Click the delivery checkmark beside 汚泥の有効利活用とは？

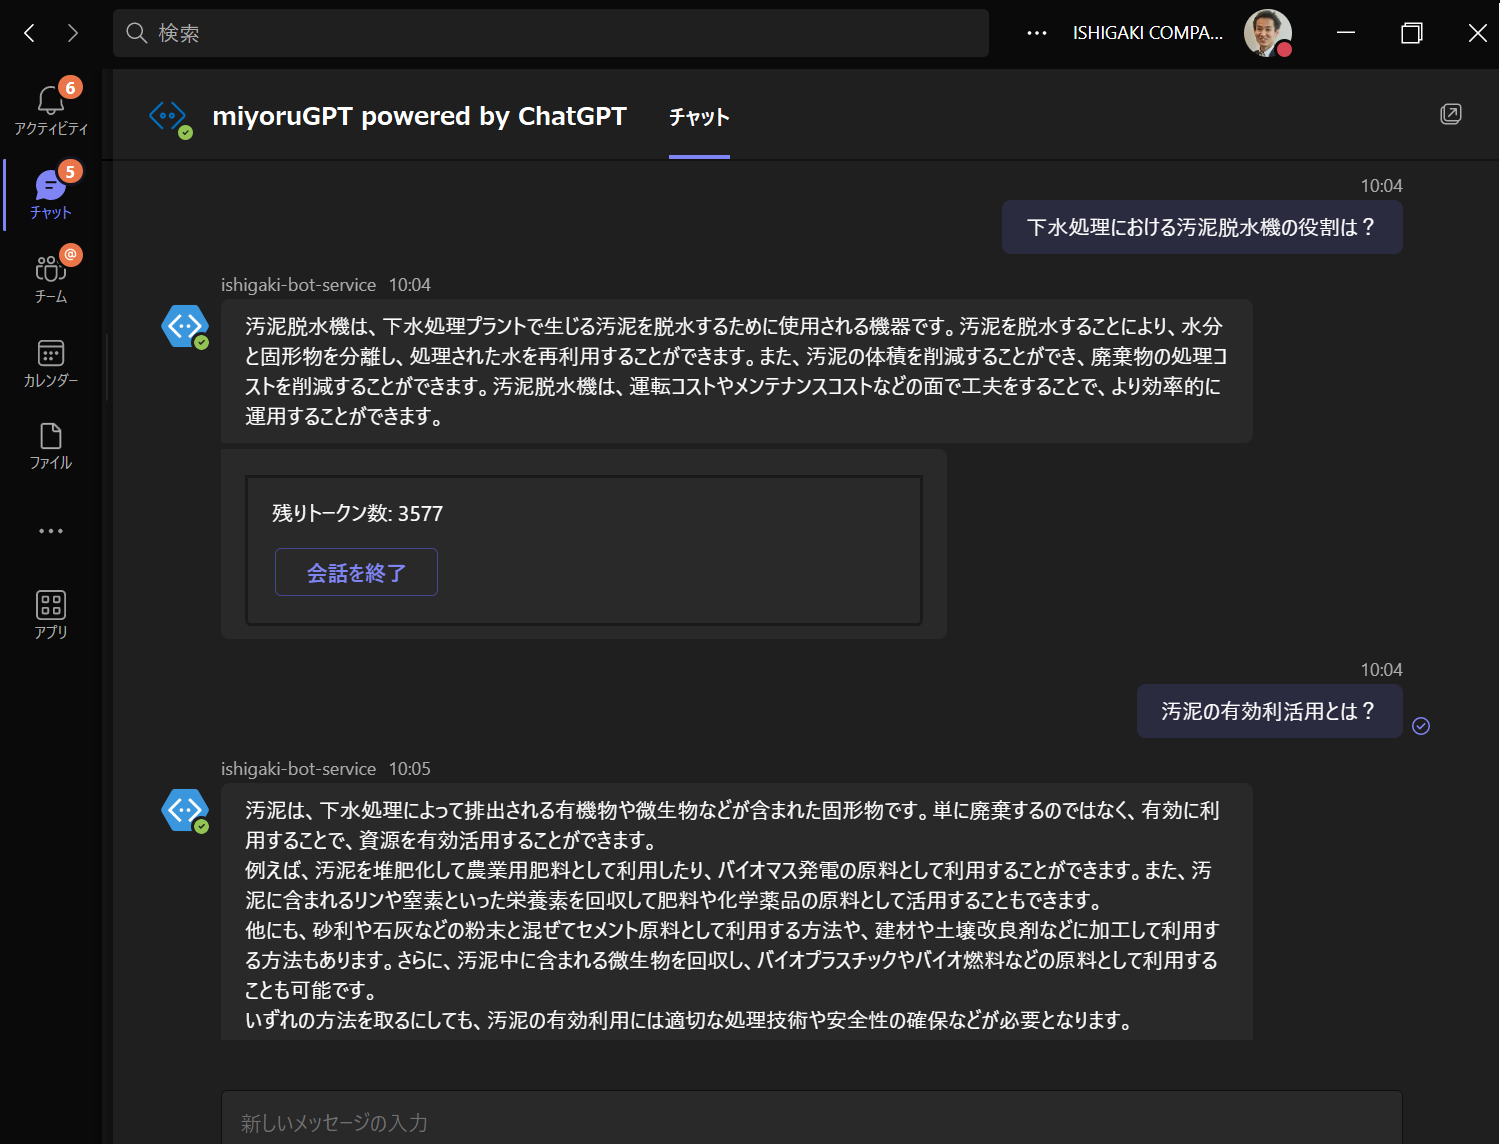(1421, 726)
